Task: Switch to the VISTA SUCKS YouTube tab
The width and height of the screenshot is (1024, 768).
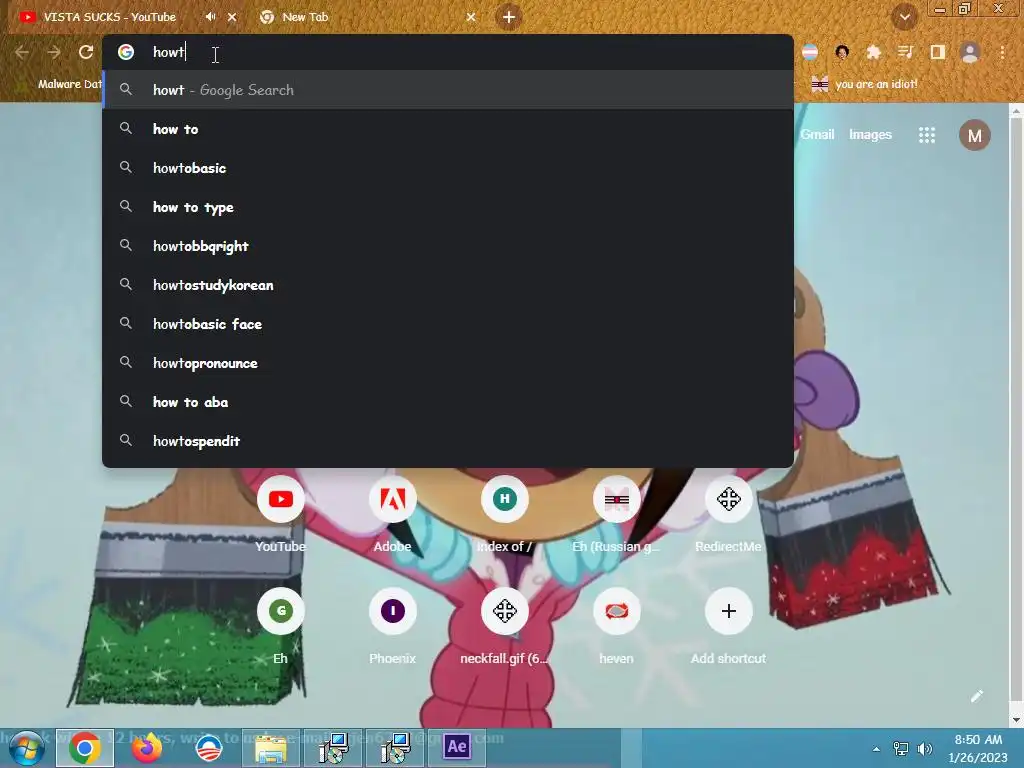Action: coord(108,17)
